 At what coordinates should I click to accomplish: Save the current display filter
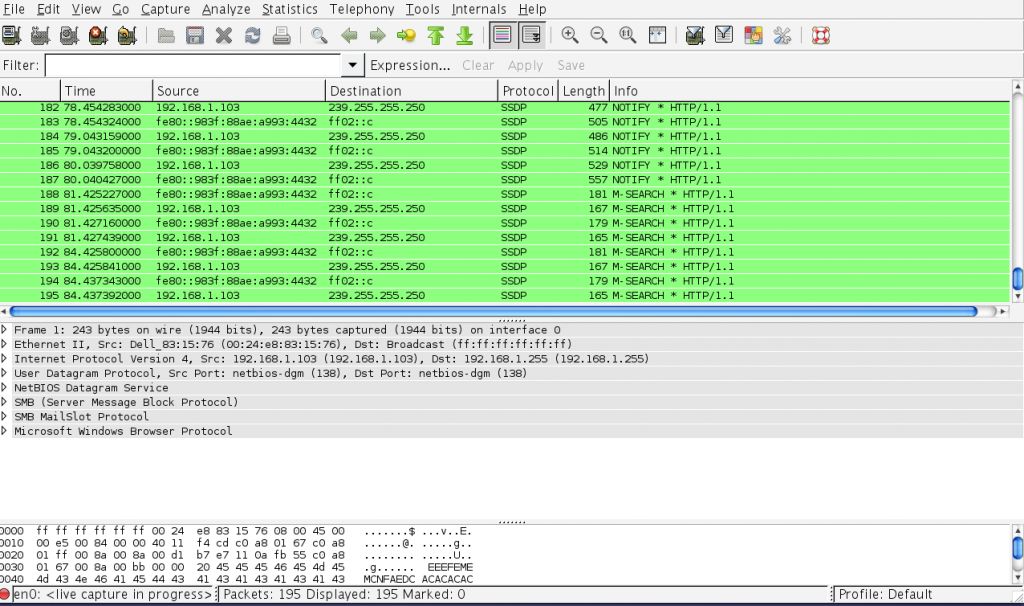(571, 65)
